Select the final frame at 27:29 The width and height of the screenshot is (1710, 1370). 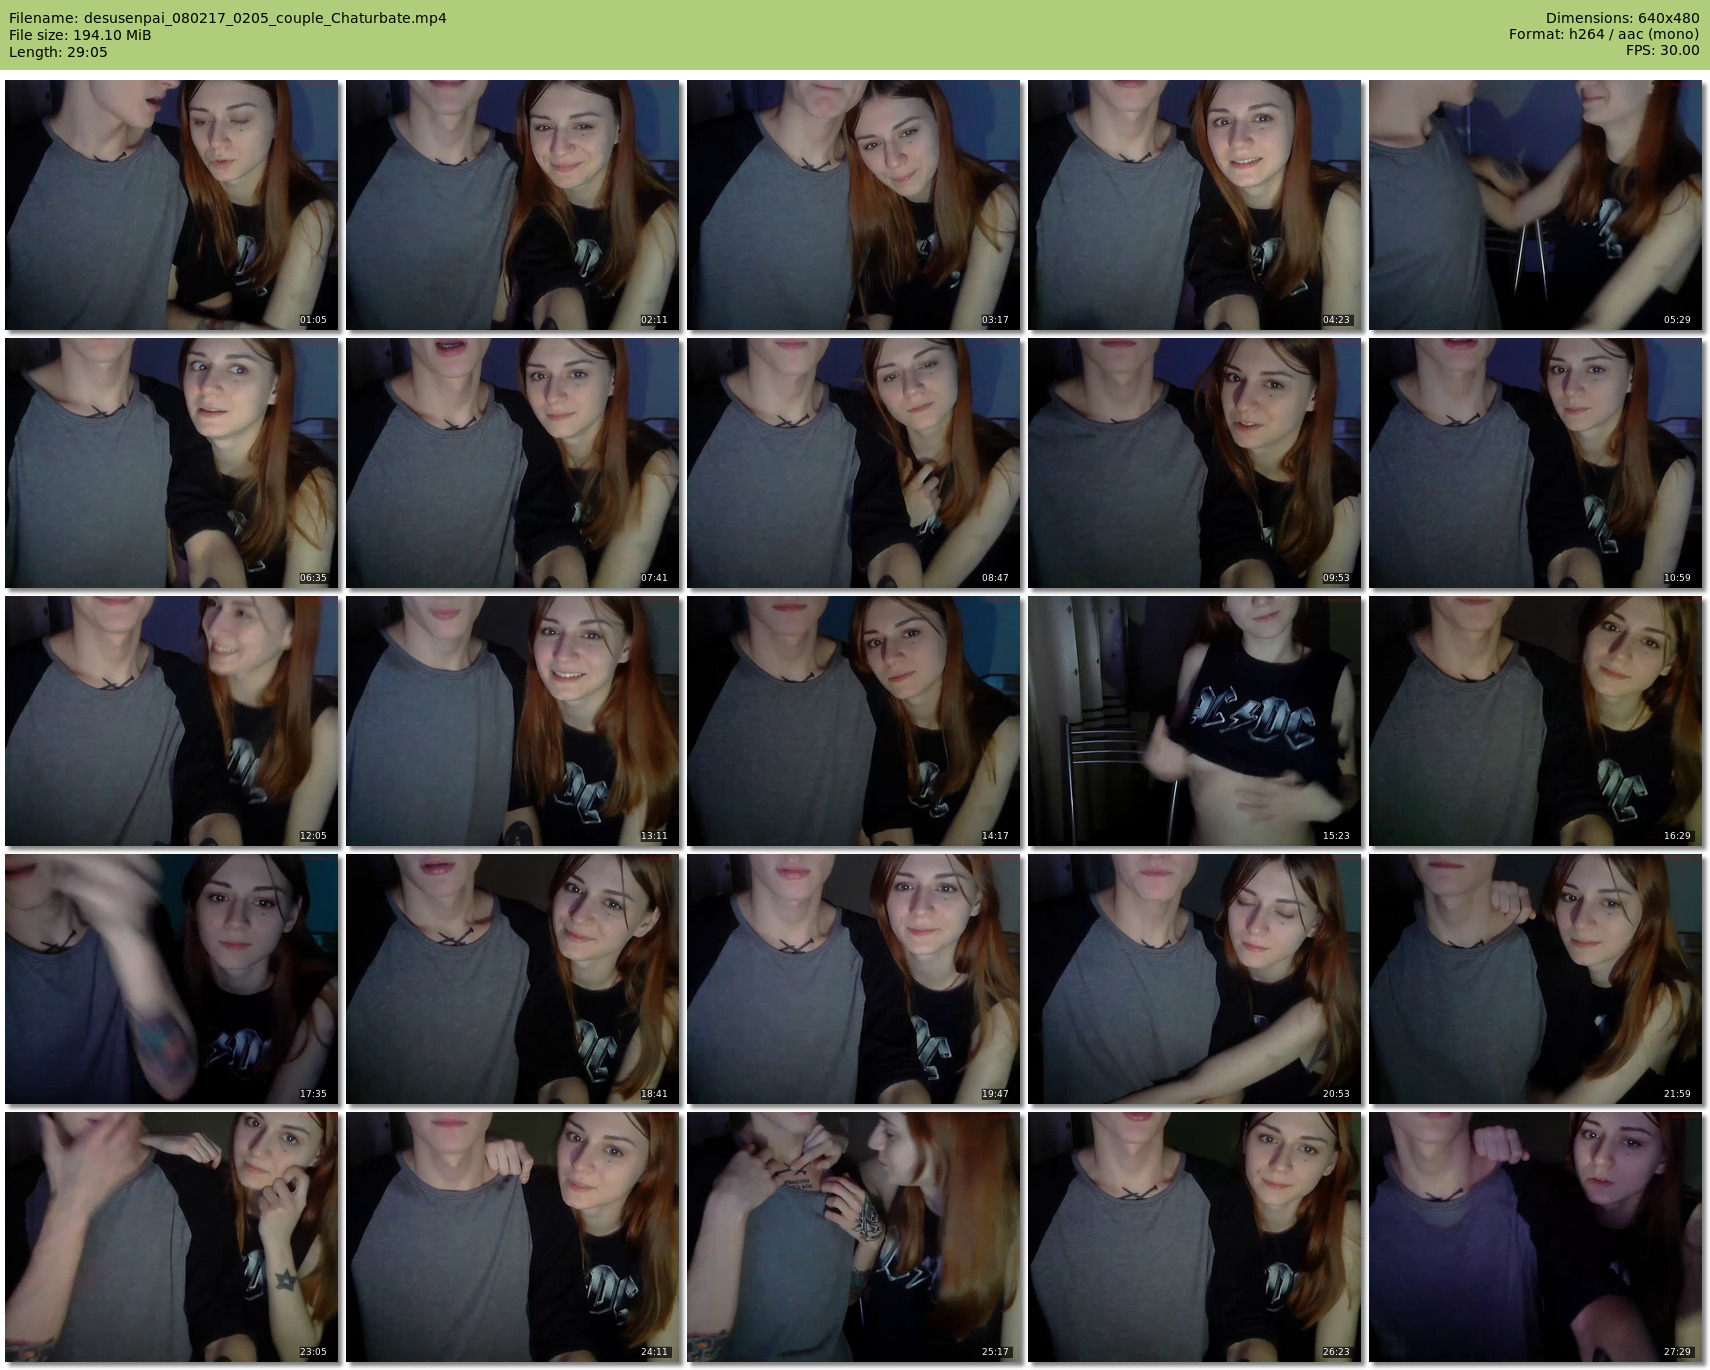pos(1535,1237)
